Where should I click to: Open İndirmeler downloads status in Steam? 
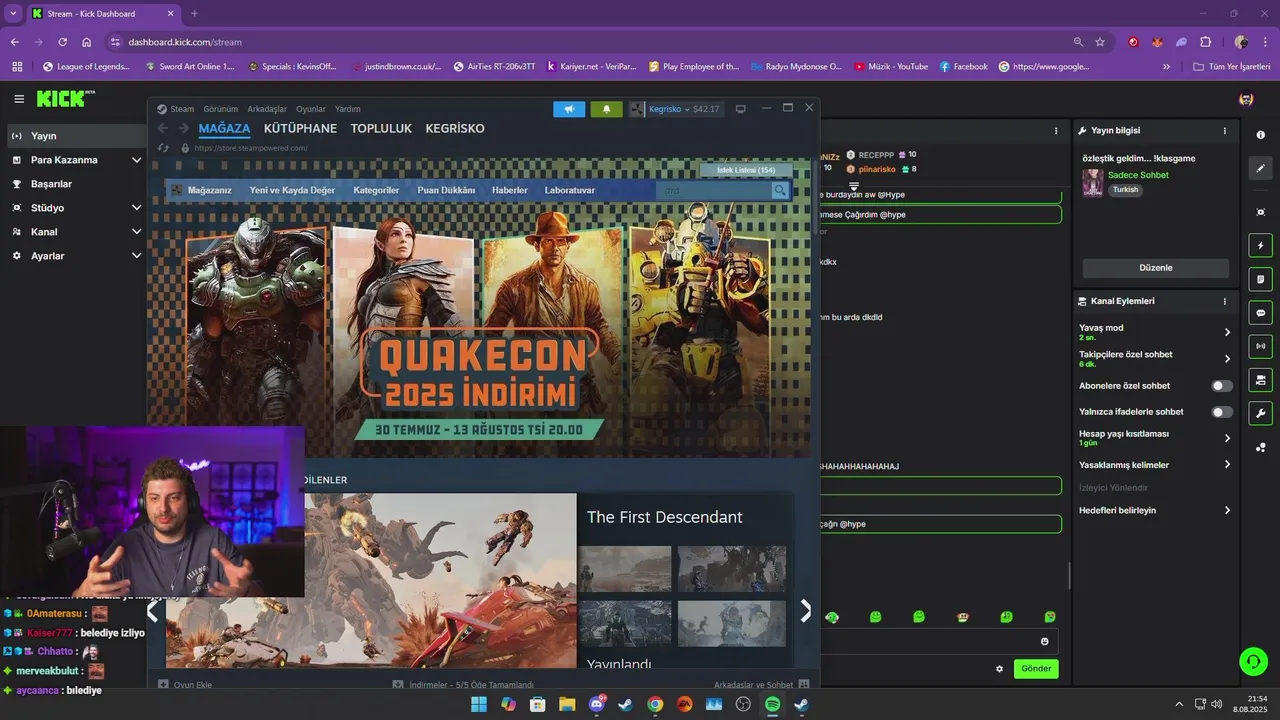pos(463,685)
